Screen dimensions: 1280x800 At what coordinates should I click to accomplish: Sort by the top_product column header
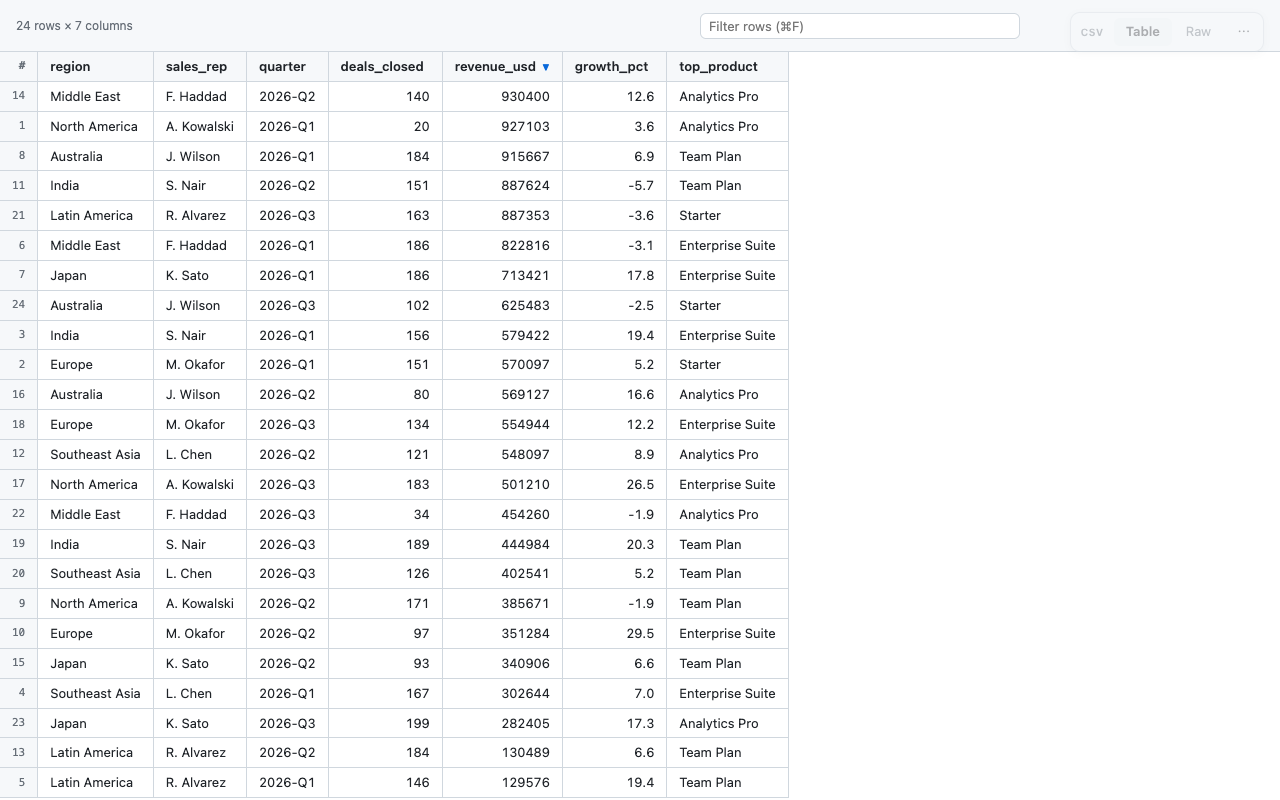(727, 67)
